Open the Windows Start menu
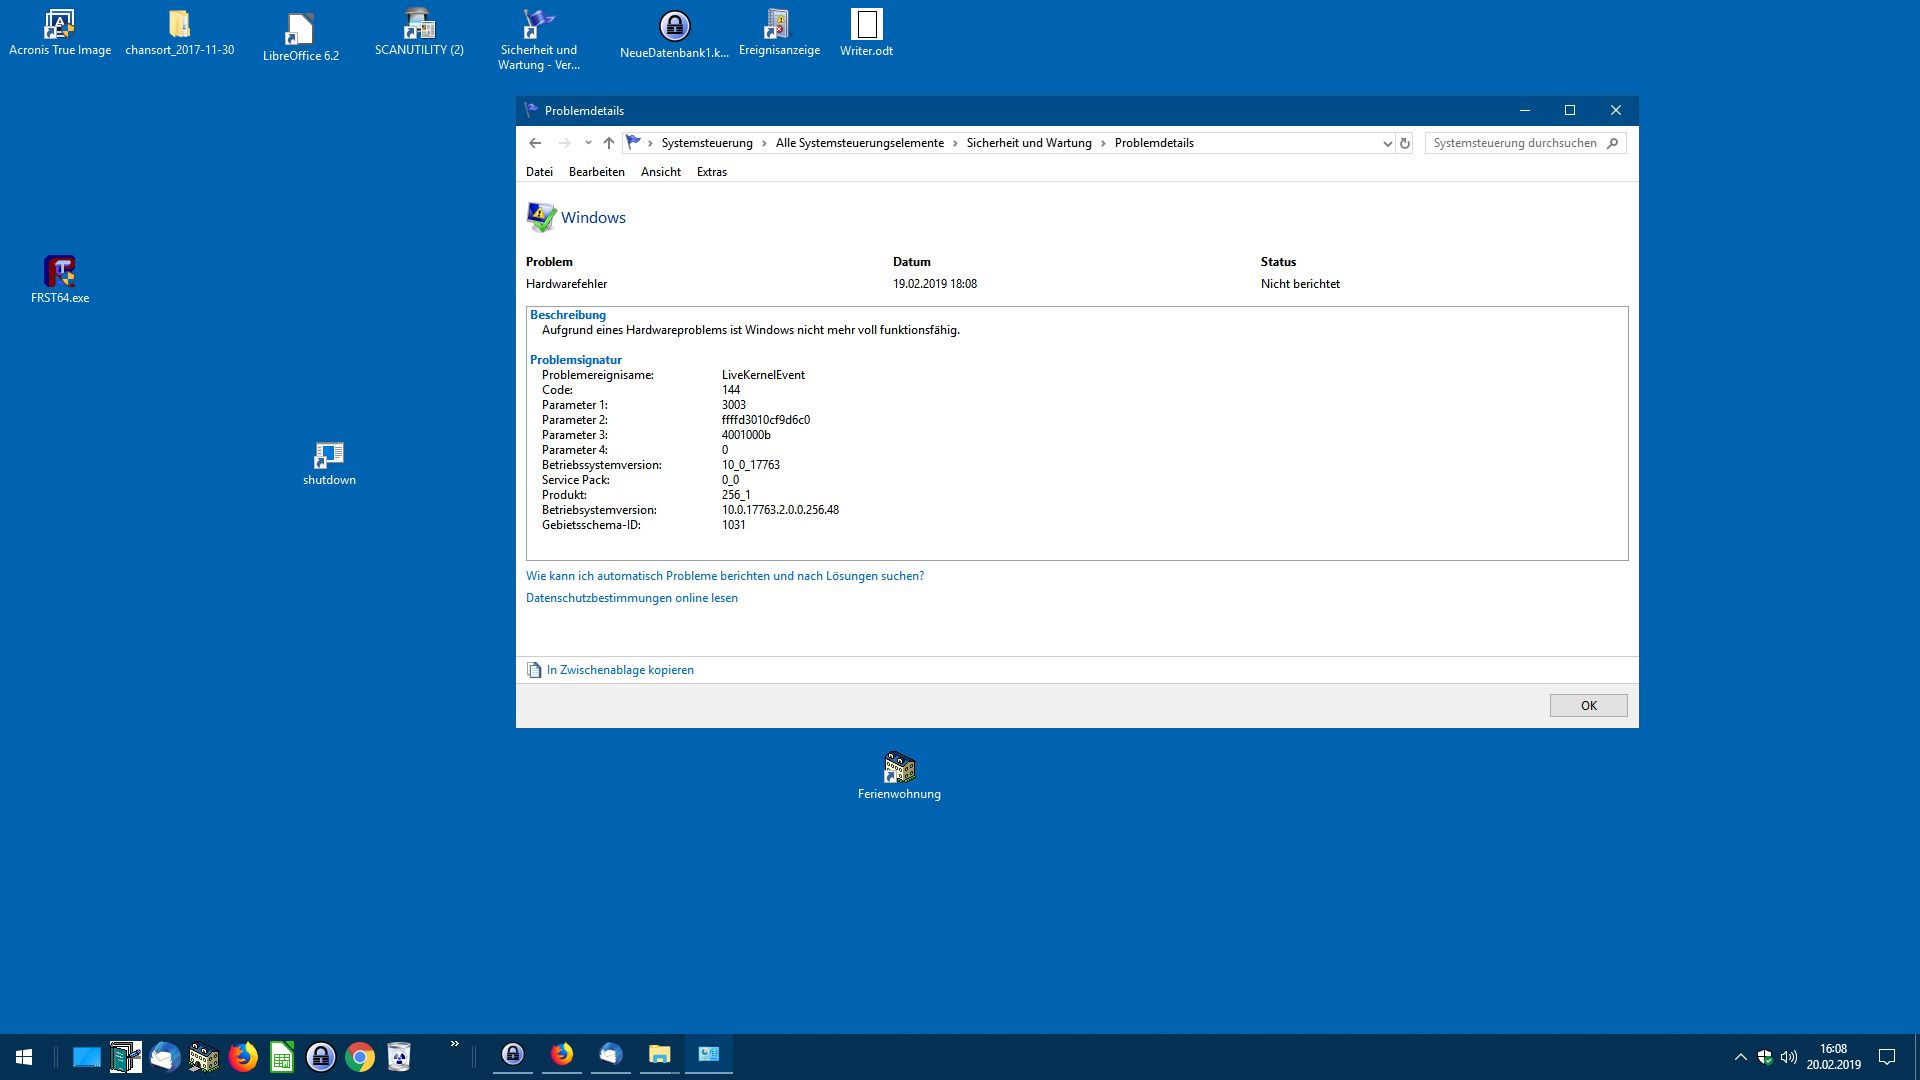The height and width of the screenshot is (1080, 1920). (x=24, y=1057)
